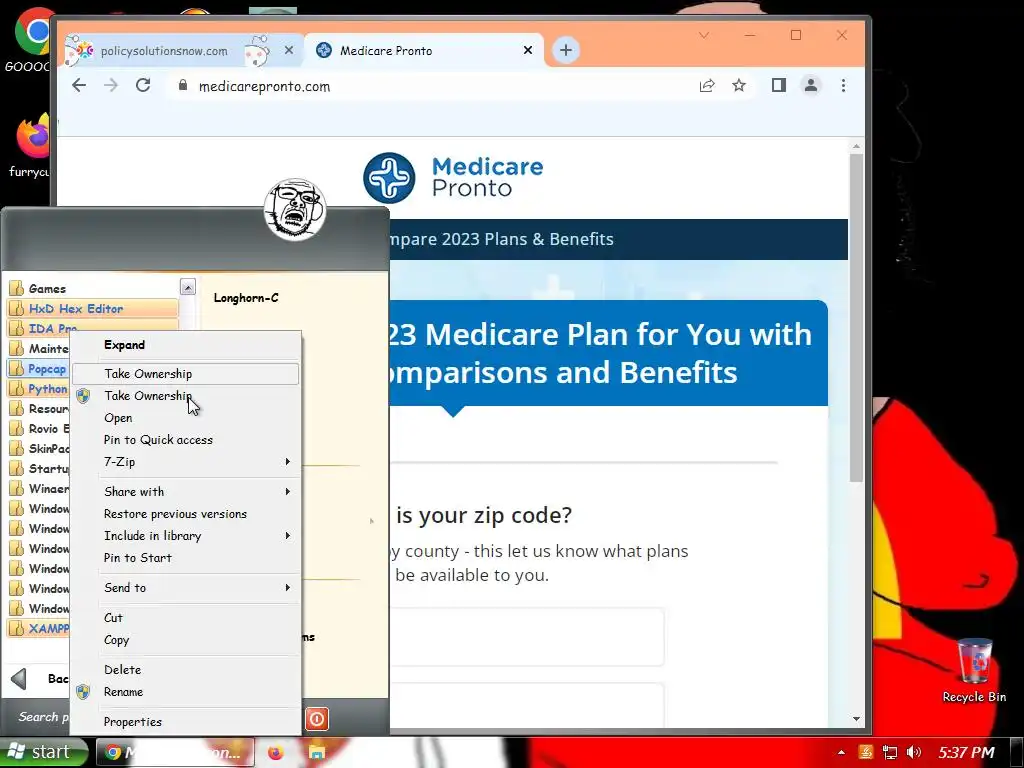
Task: Click the Medicare Pronto cross logo
Action: (389, 178)
